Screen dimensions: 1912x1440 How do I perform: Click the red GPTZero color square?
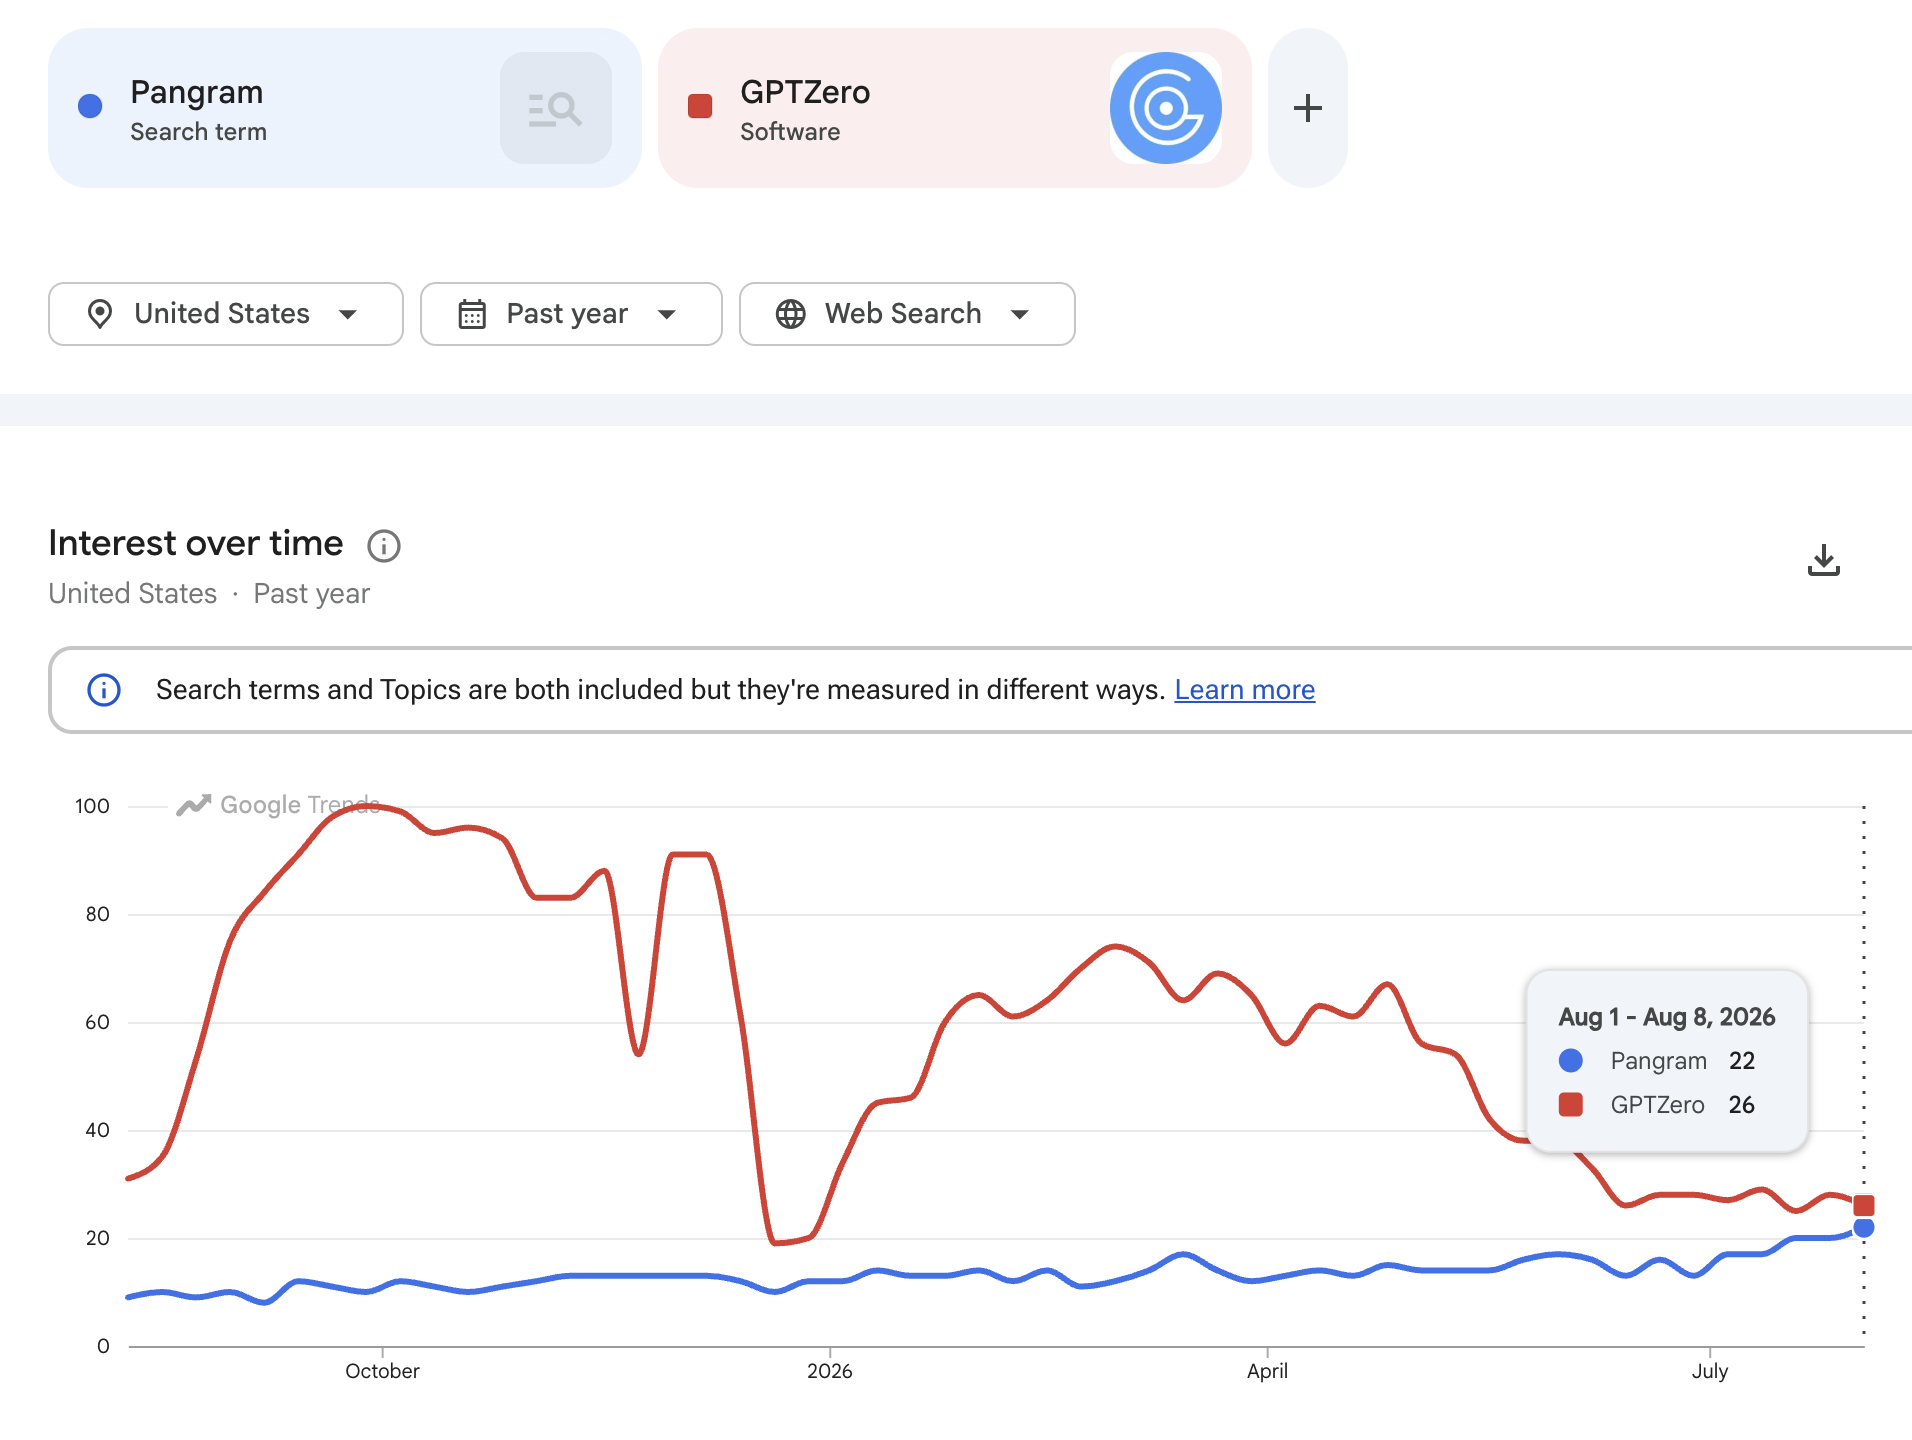[x=700, y=106]
